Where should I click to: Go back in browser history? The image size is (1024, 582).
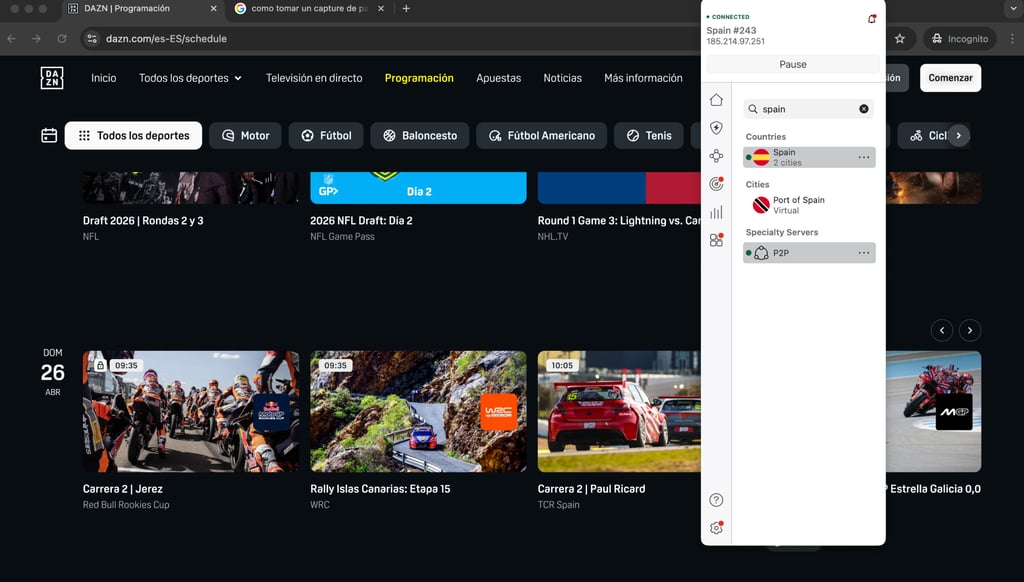pos(11,39)
